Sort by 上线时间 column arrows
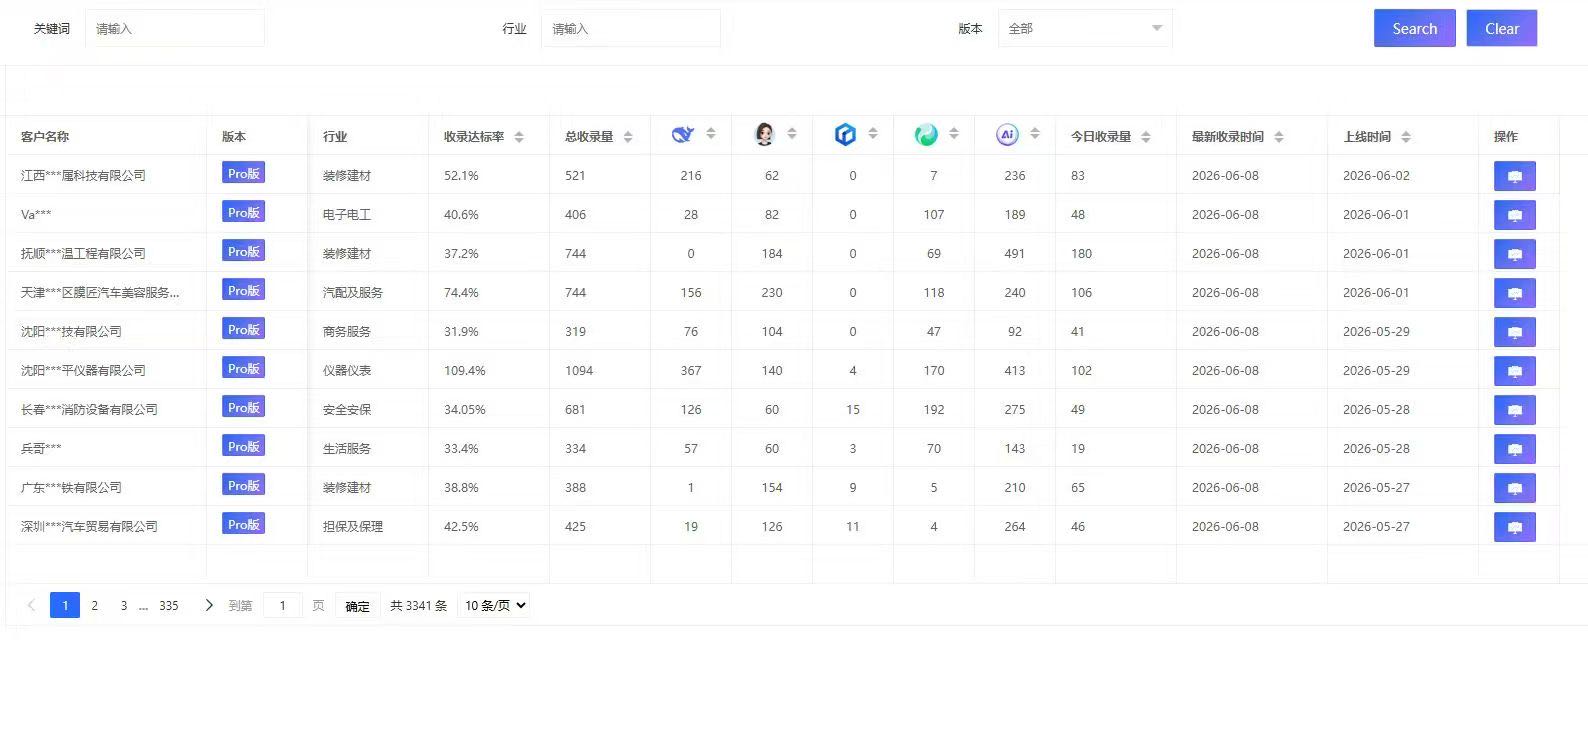Screen dimensions: 1588x736 (1406, 137)
